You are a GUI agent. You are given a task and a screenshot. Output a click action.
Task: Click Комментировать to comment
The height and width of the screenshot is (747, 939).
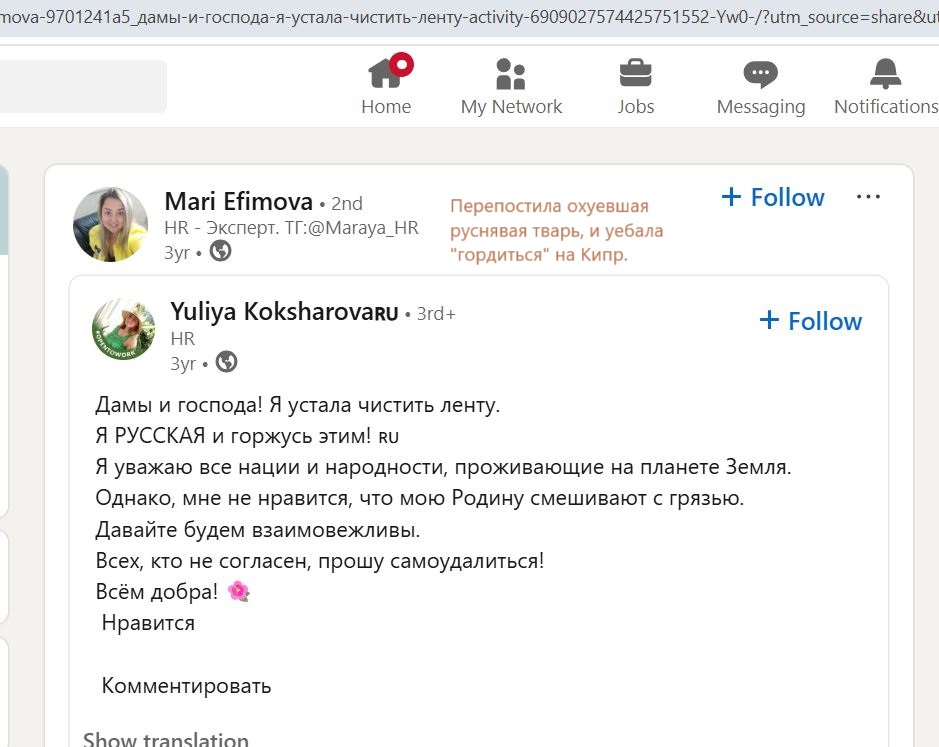click(x=186, y=685)
